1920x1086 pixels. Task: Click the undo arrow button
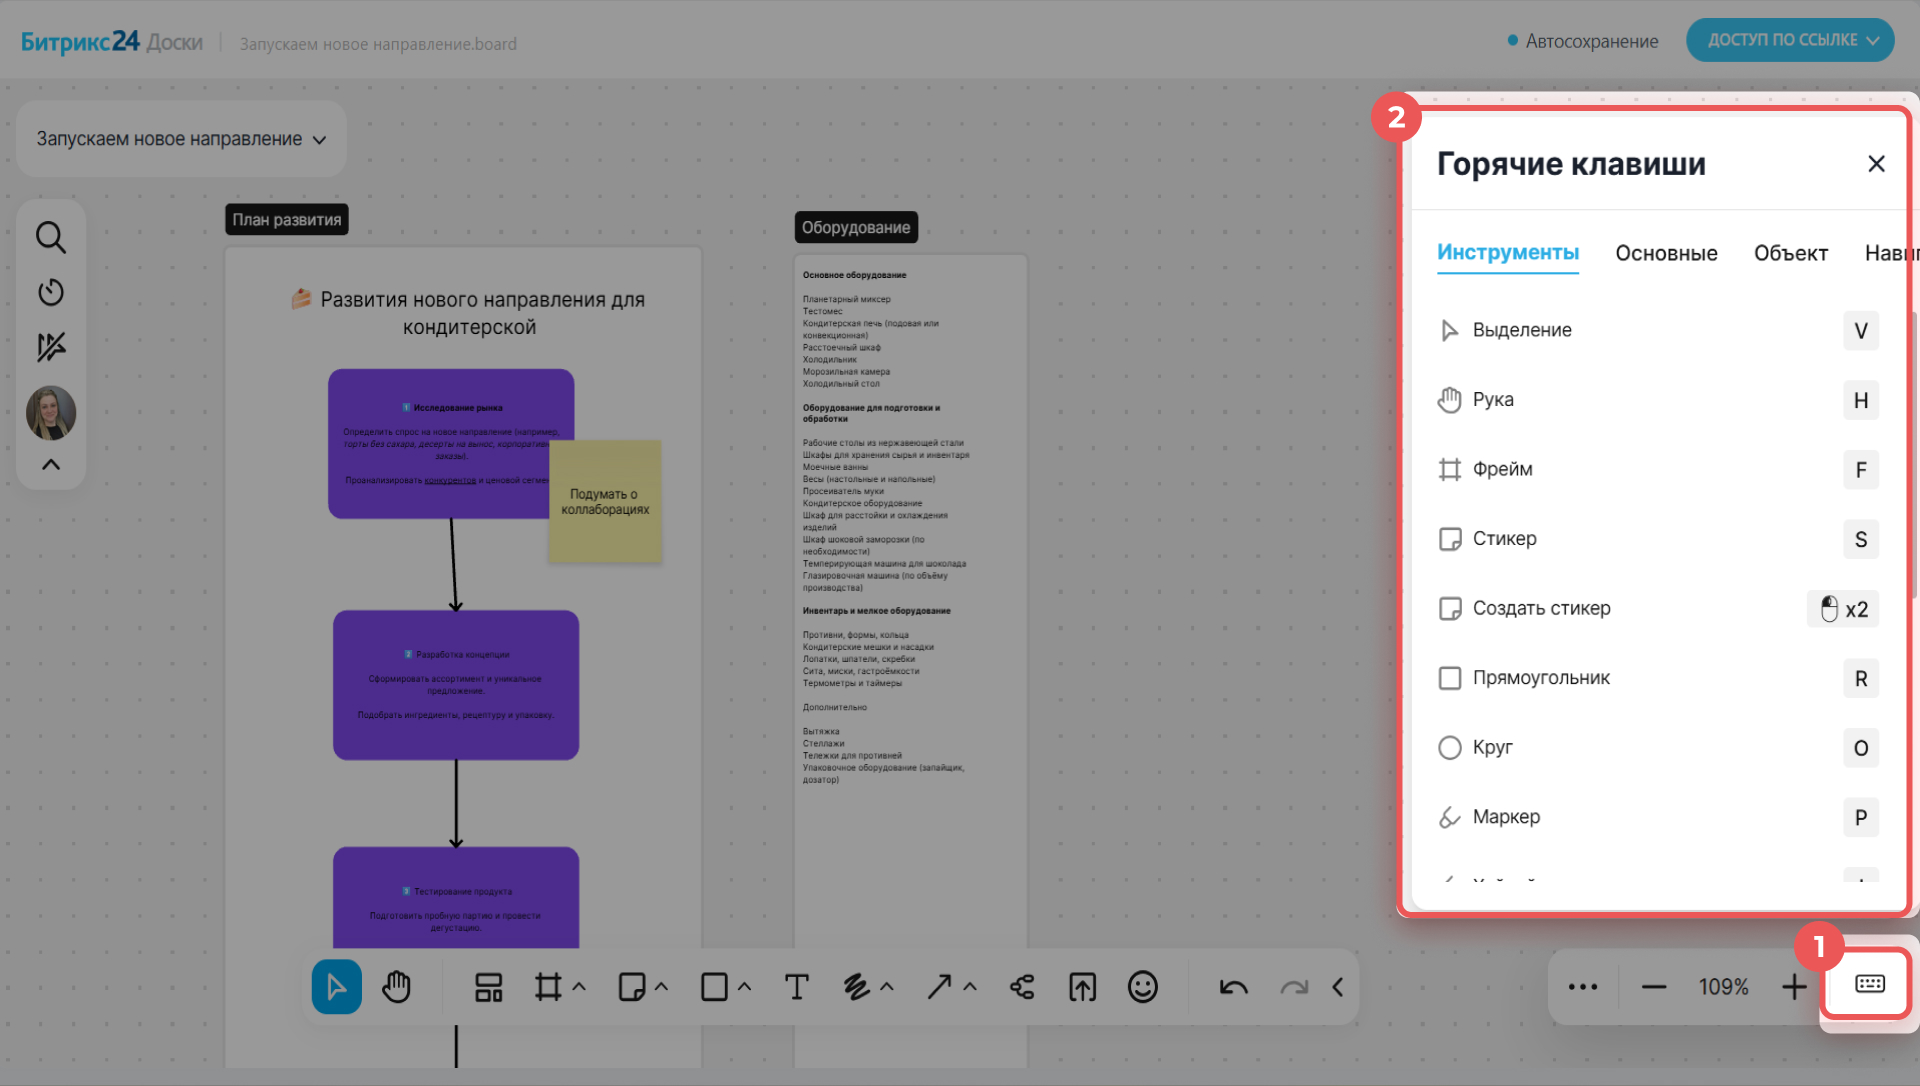[x=1233, y=987]
